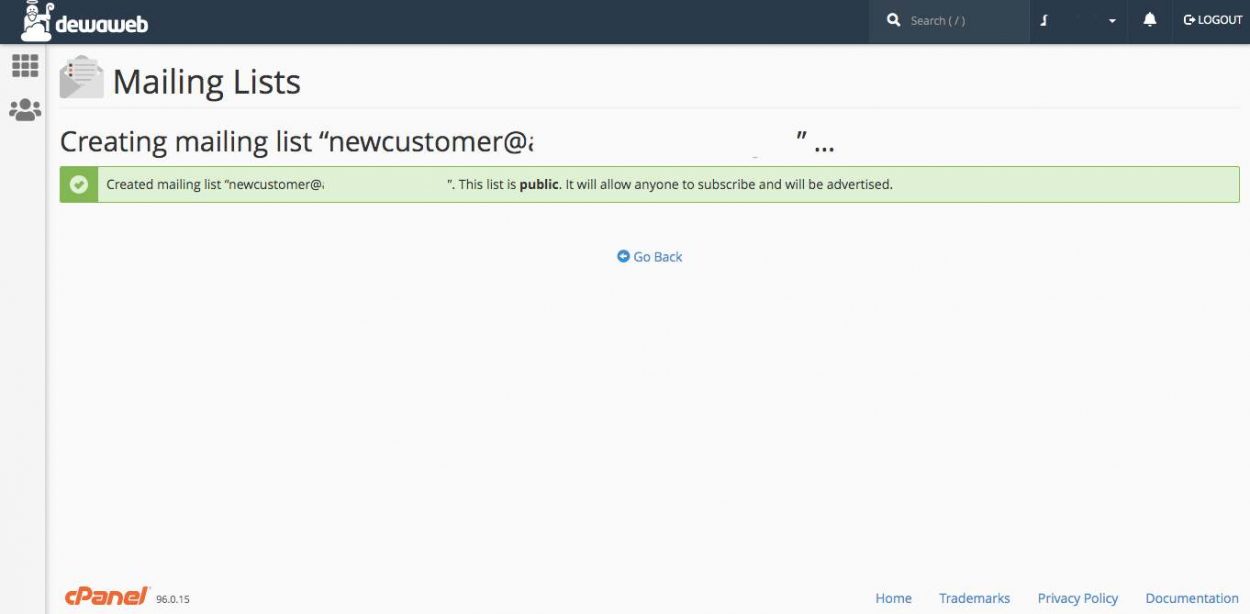Open the Home footer link
Image resolution: width=1250 pixels, height=614 pixels.
(893, 598)
